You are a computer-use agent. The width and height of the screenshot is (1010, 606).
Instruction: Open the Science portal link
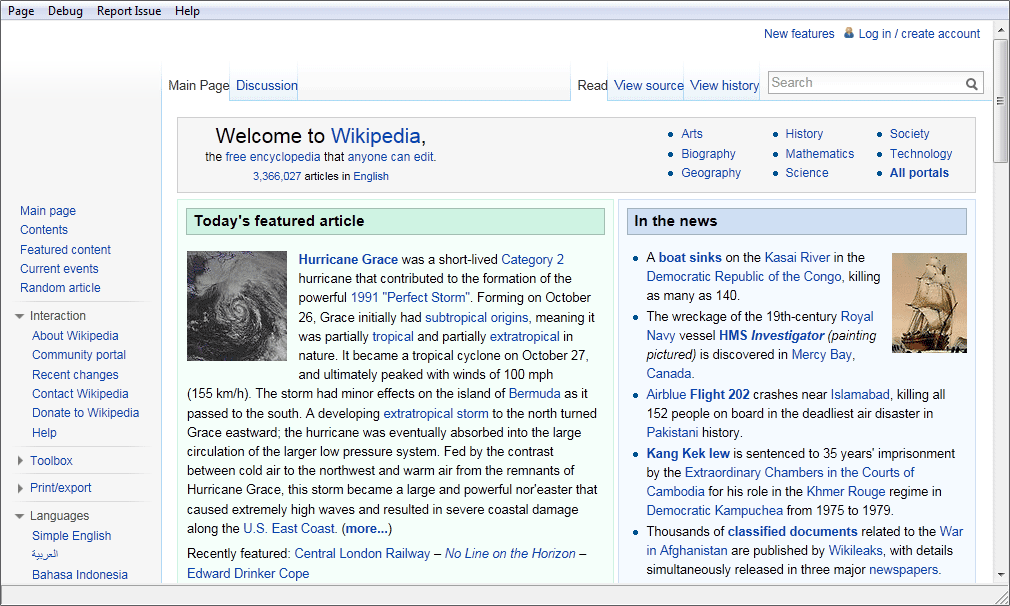coord(806,173)
